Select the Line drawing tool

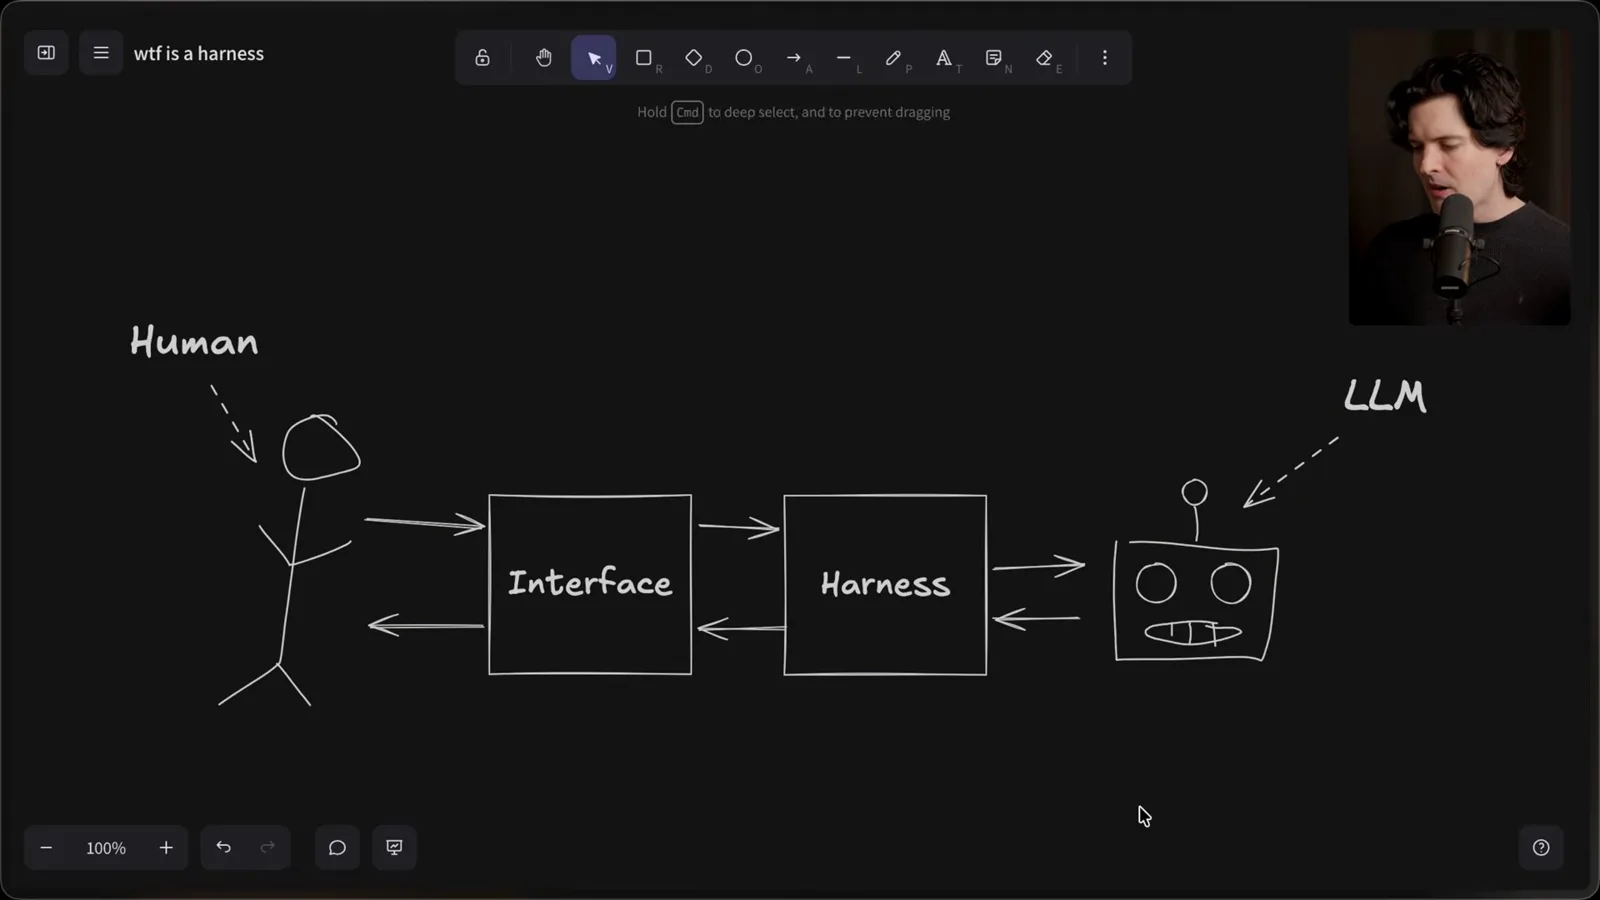[x=844, y=58]
